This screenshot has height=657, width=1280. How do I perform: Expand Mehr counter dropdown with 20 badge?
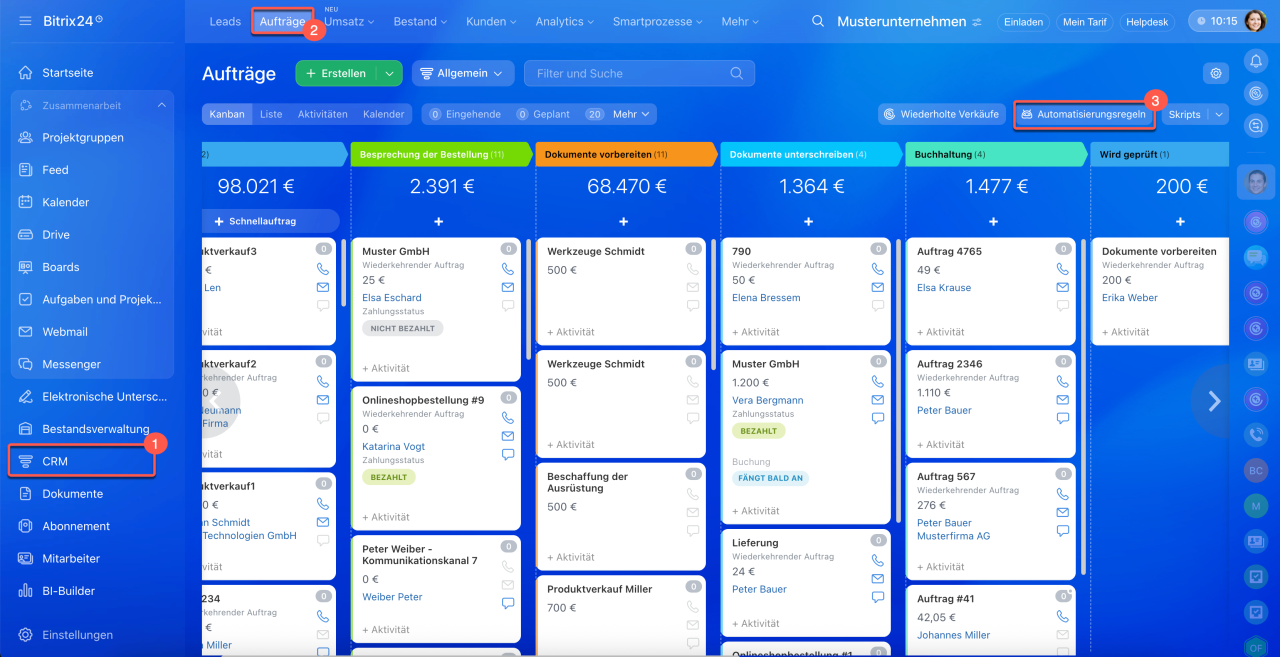click(x=620, y=114)
